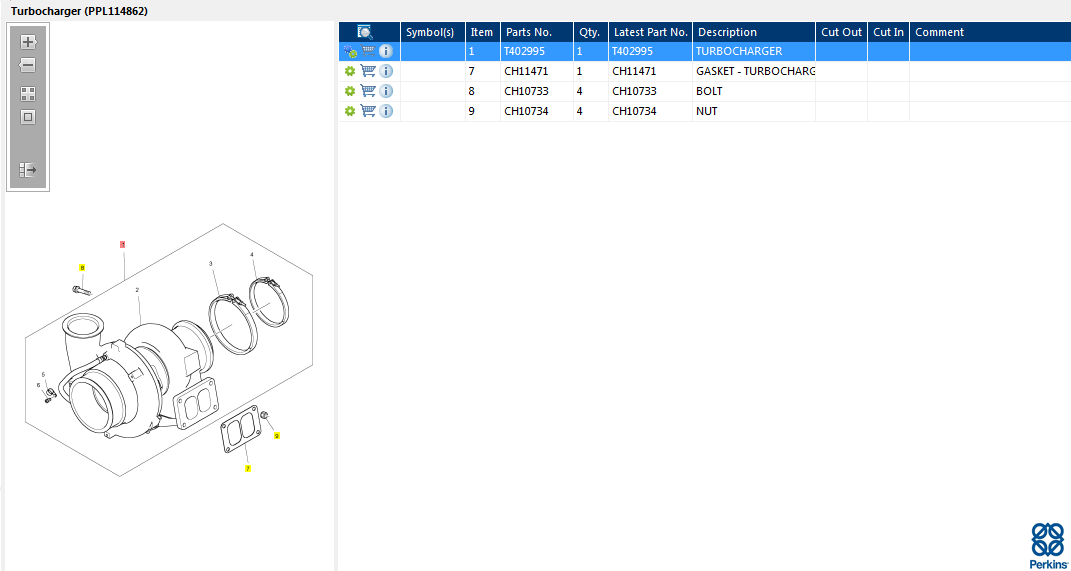Open gear icon for CH10734 NUT row
This screenshot has height=571, width=1071.
coord(350,111)
